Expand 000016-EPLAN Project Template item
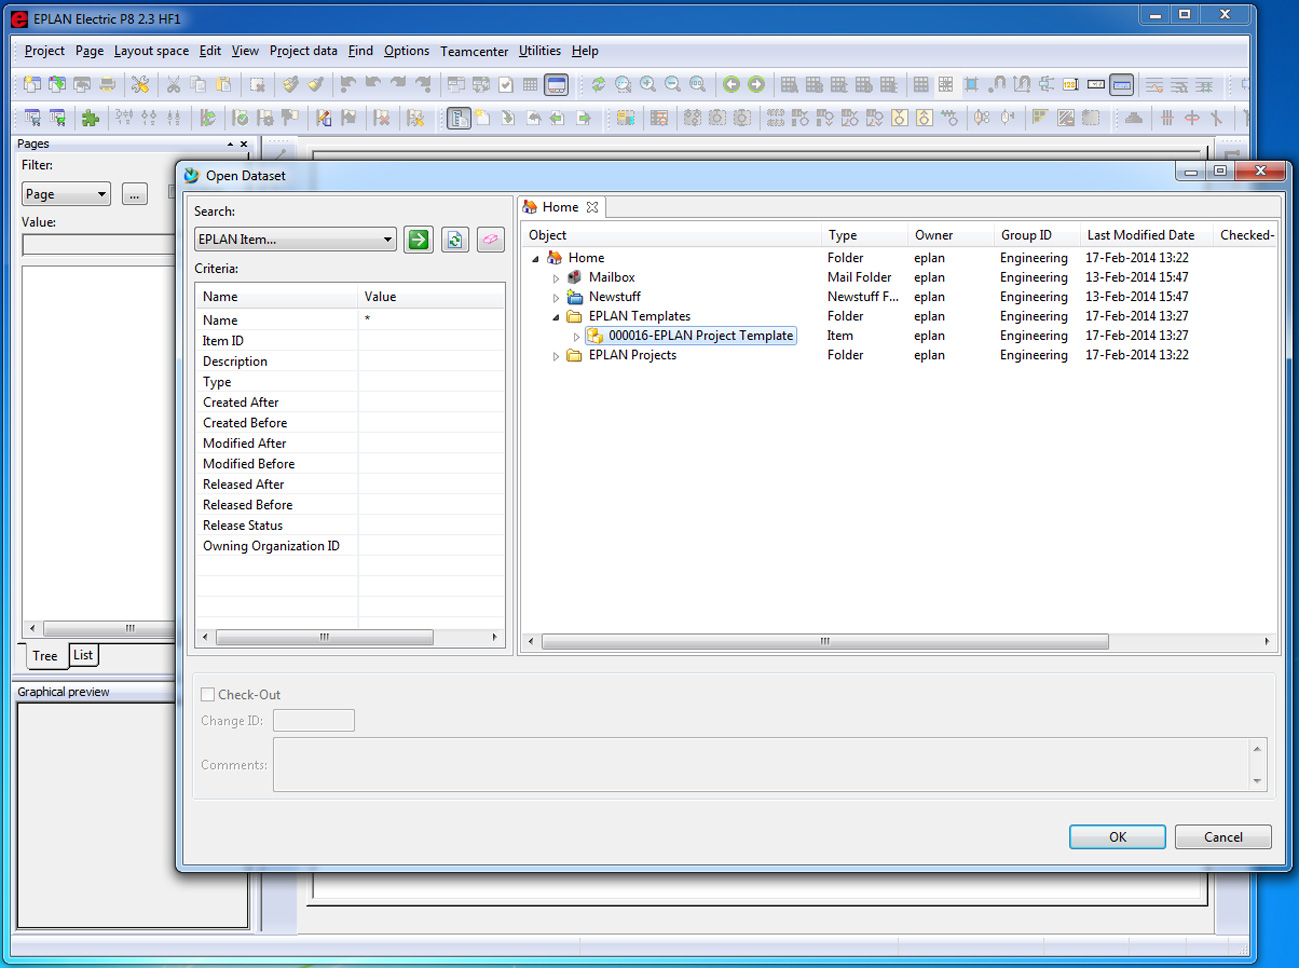This screenshot has width=1299, height=968. pos(576,336)
